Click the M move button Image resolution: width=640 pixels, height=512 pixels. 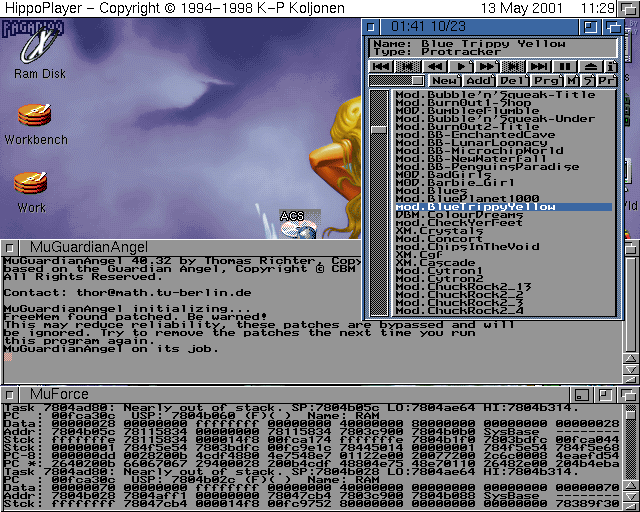click(572, 80)
